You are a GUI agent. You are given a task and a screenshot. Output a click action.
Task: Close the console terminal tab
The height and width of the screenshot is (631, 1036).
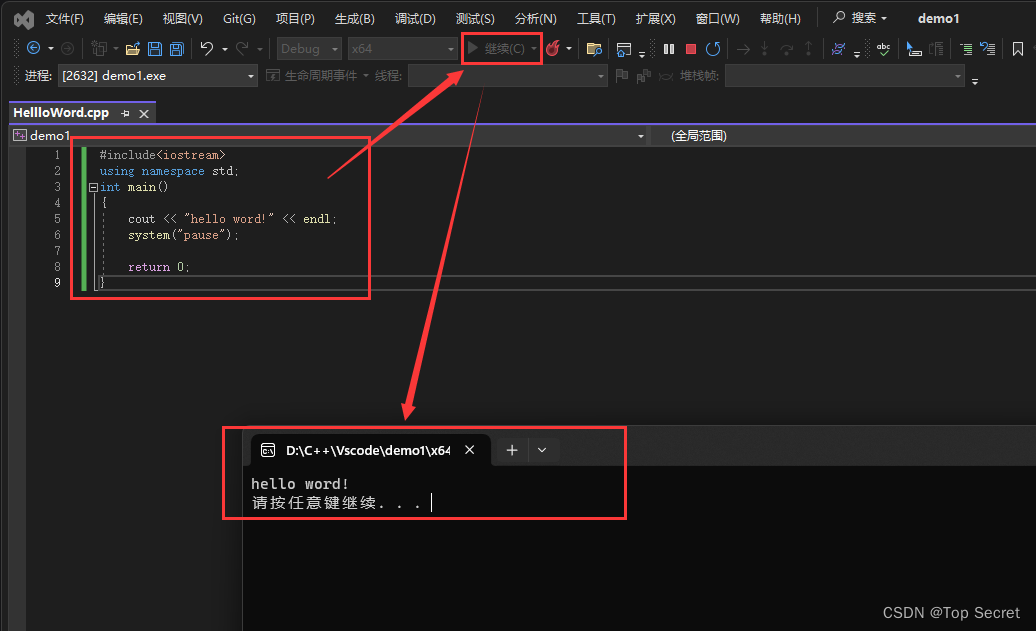point(470,450)
